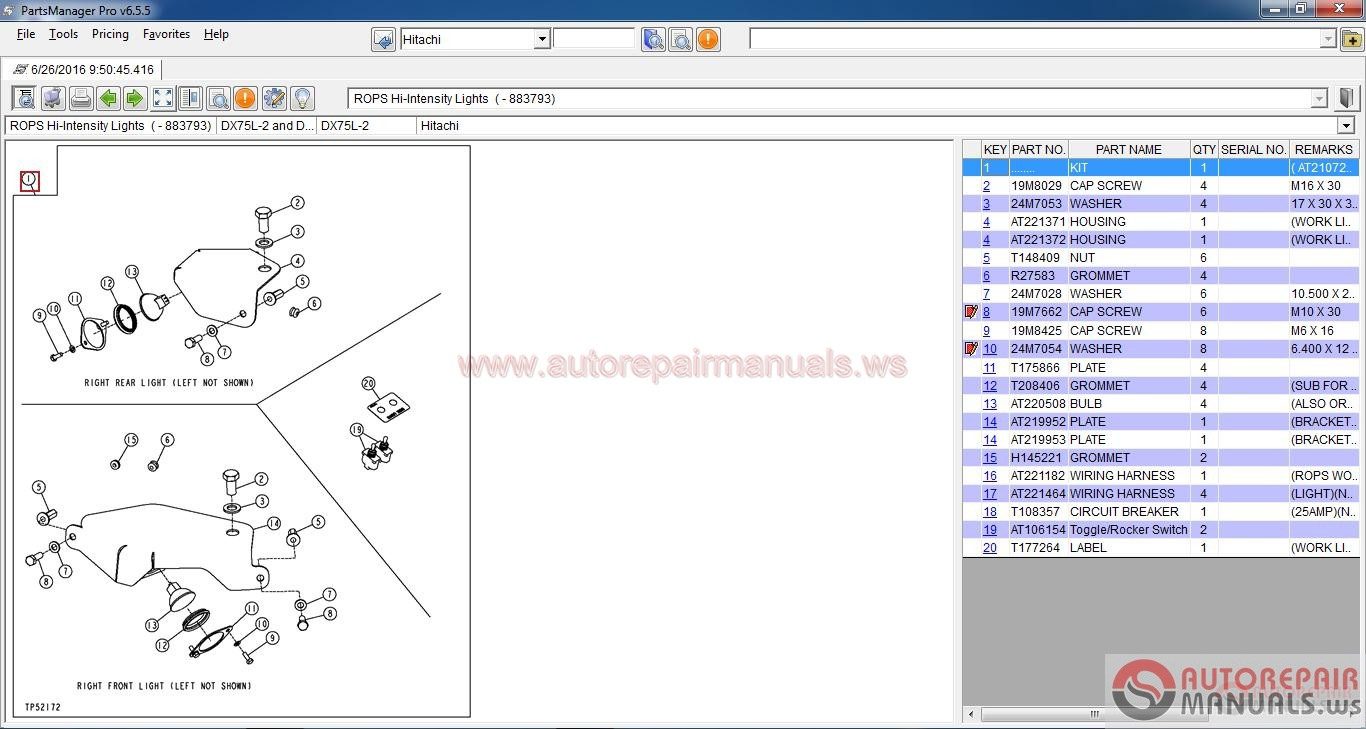This screenshot has height=729, width=1366.
Task: Open key 5 link for NUT
Action: (x=986, y=258)
